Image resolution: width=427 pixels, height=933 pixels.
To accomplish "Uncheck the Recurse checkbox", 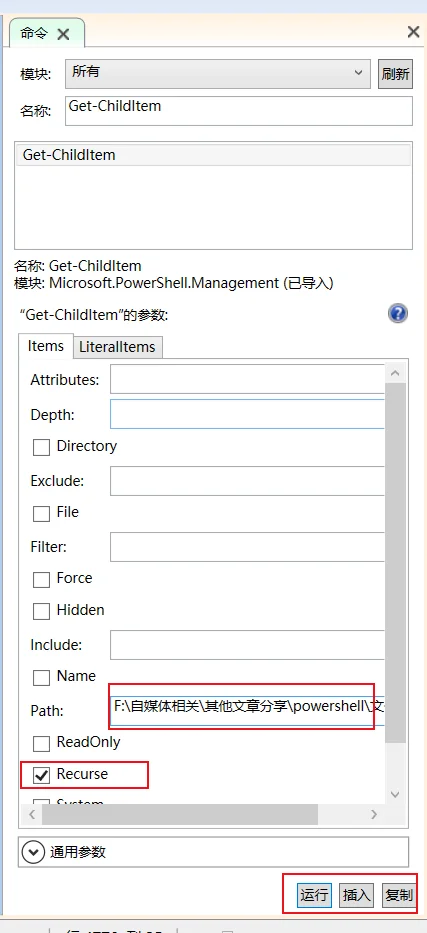I will (41, 775).
